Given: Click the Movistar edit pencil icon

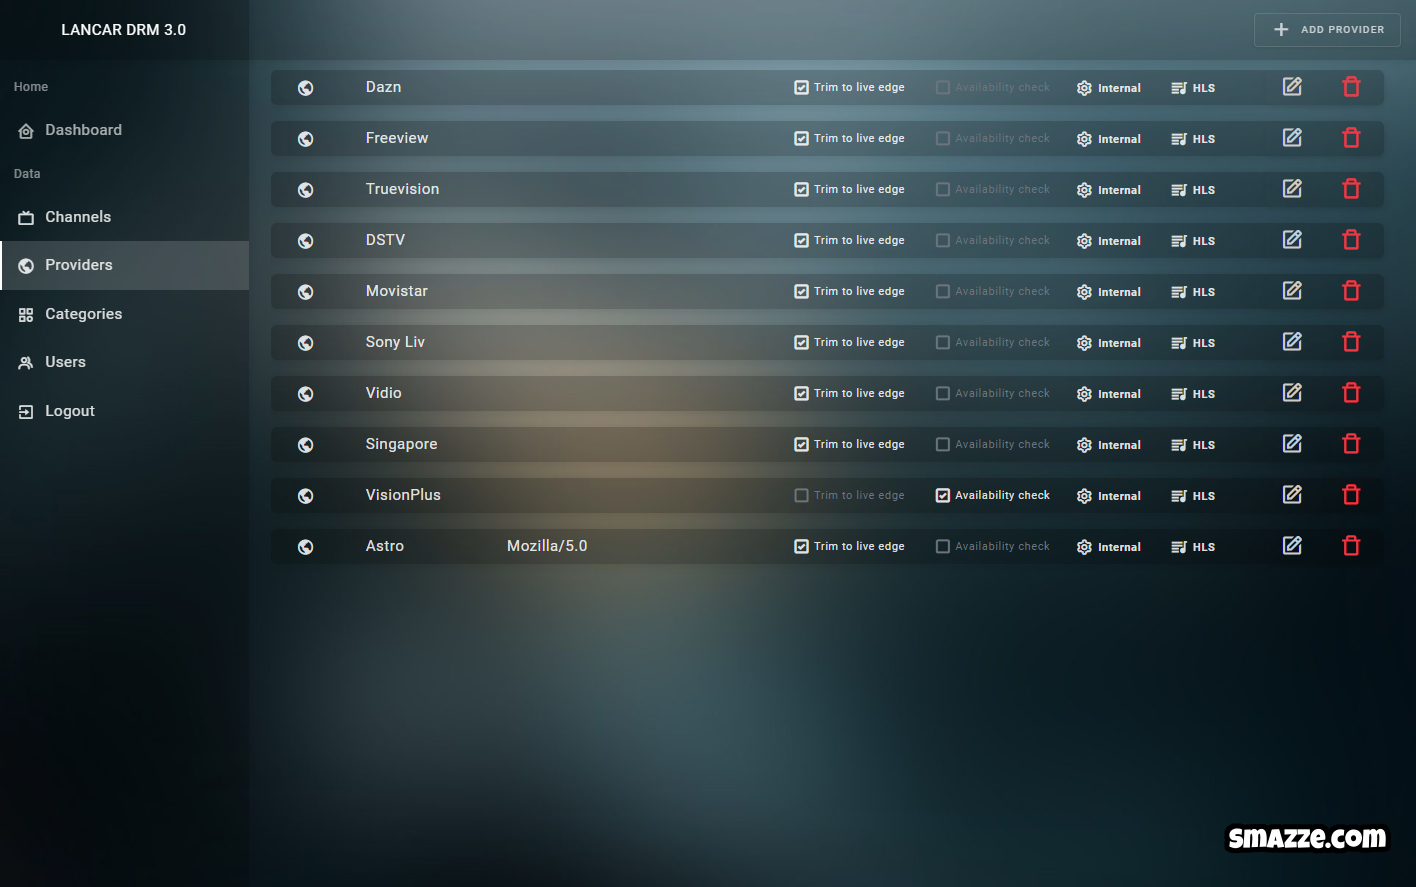Looking at the screenshot, I should click(1292, 291).
